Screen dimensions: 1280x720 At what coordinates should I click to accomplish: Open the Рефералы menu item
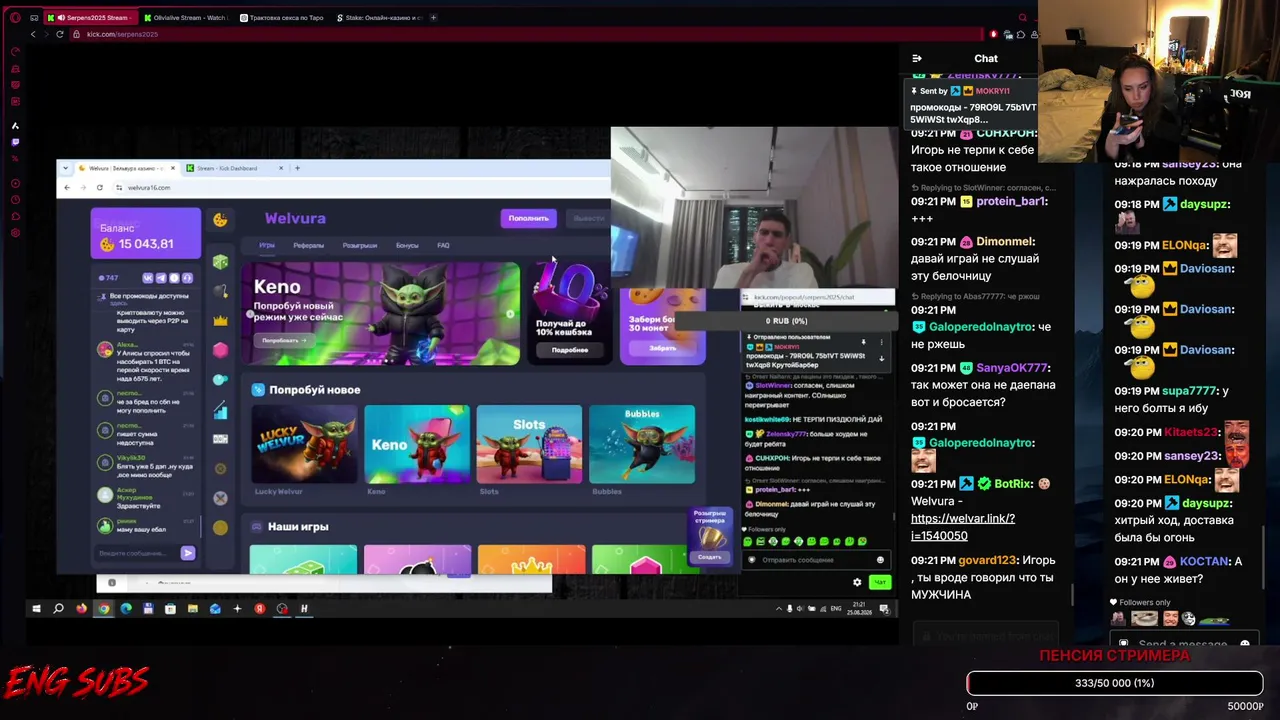coord(308,245)
